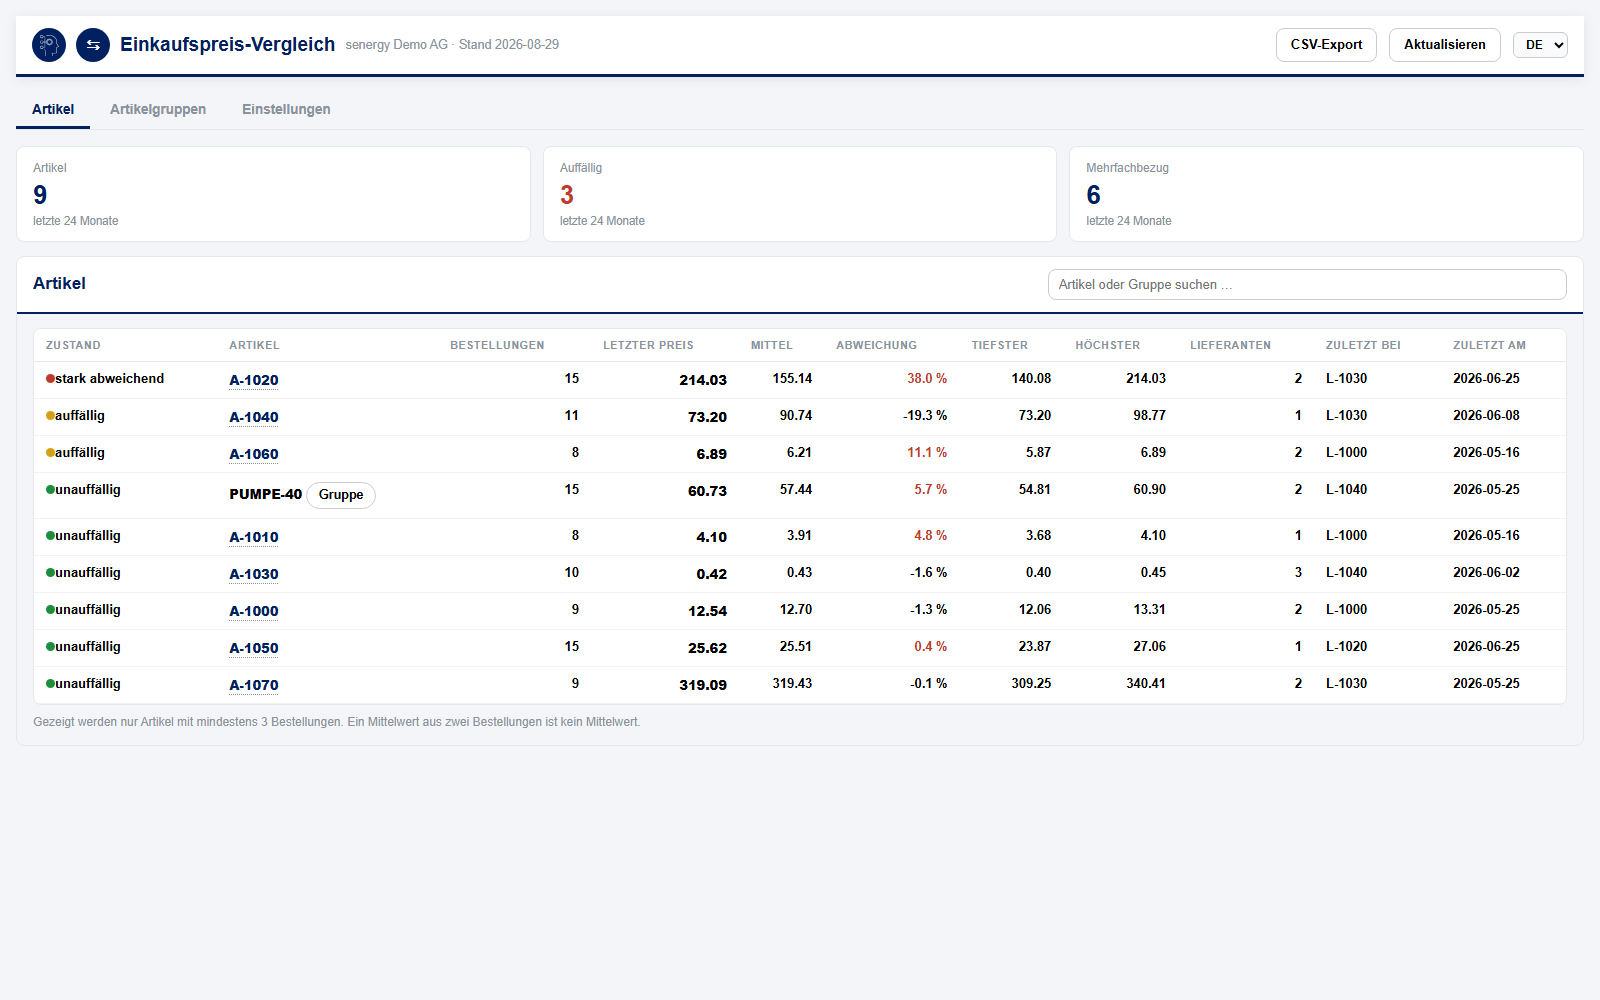Viewport: 1600px width, 1000px height.
Task: Click the 'stark abweichend' status label
Action: tap(109, 379)
